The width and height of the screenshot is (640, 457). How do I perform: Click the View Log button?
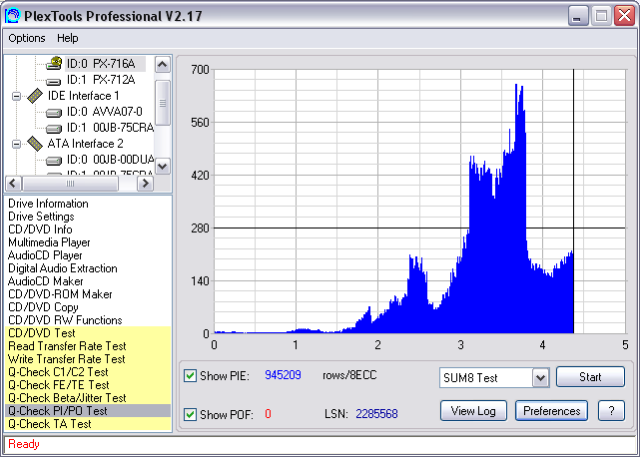473,411
